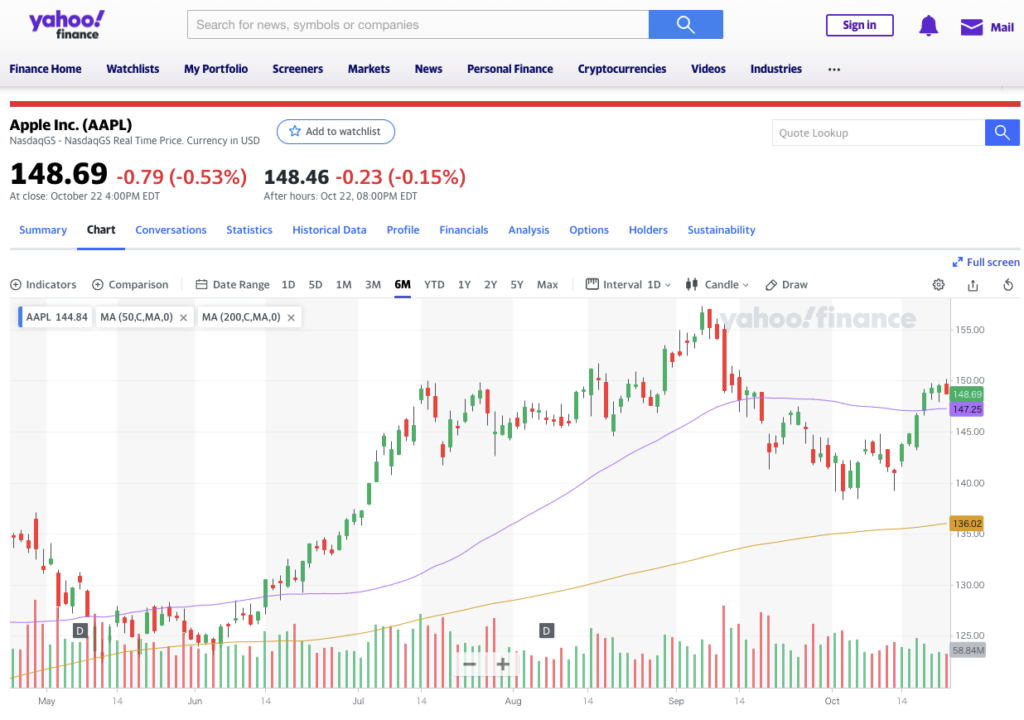Image resolution: width=1024 pixels, height=720 pixels.
Task: Open Personal Finance section
Action: pyautogui.click(x=510, y=69)
